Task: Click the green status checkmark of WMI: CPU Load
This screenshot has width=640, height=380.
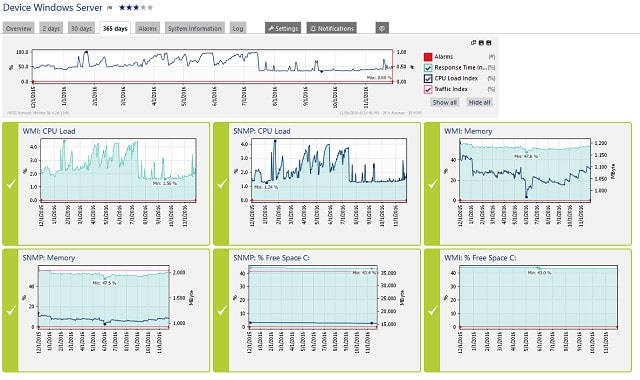Action: pos(11,184)
